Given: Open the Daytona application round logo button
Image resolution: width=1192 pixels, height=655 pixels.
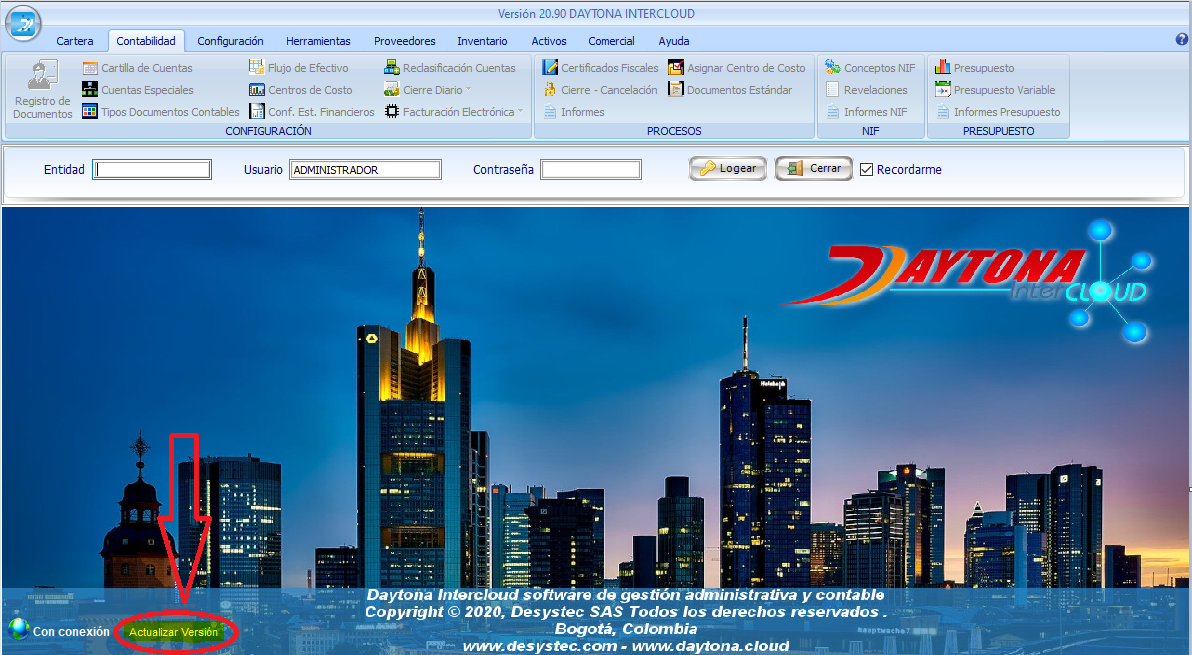Looking at the screenshot, I should [24, 23].
